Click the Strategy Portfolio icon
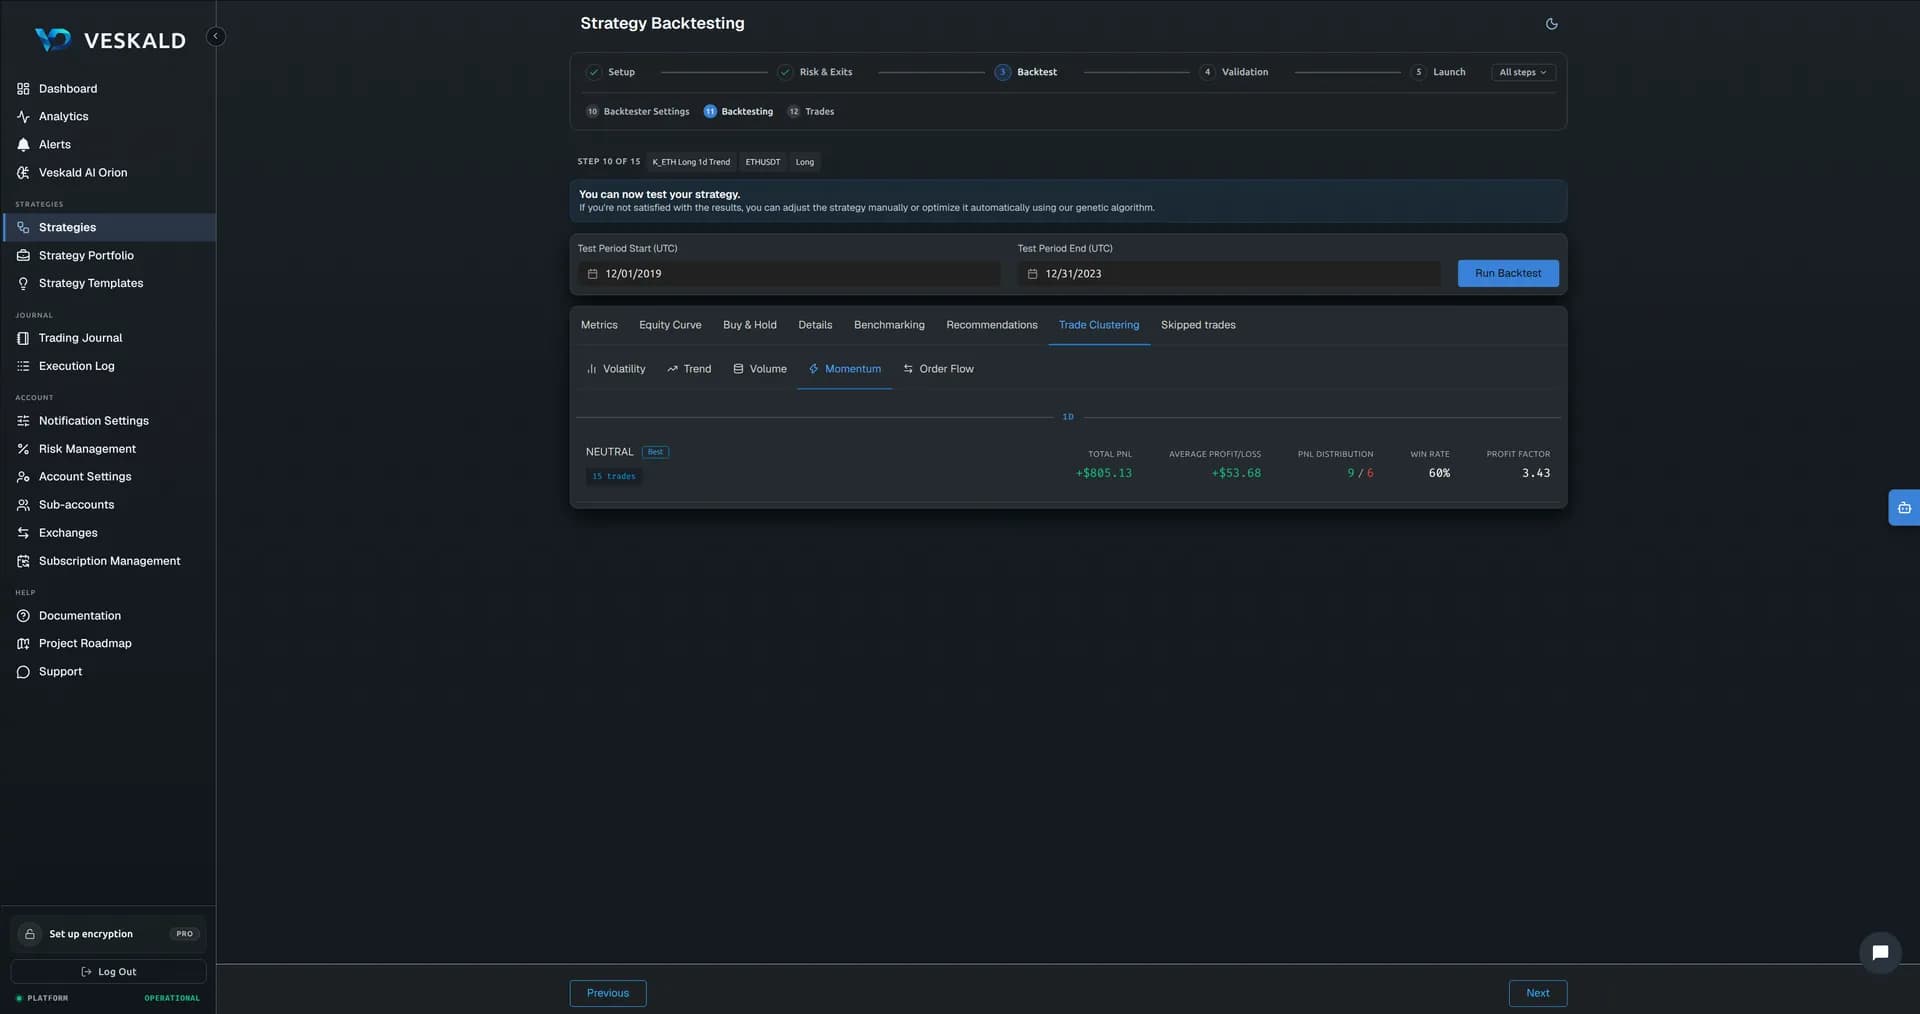Image resolution: width=1920 pixels, height=1014 pixels. click(x=23, y=256)
